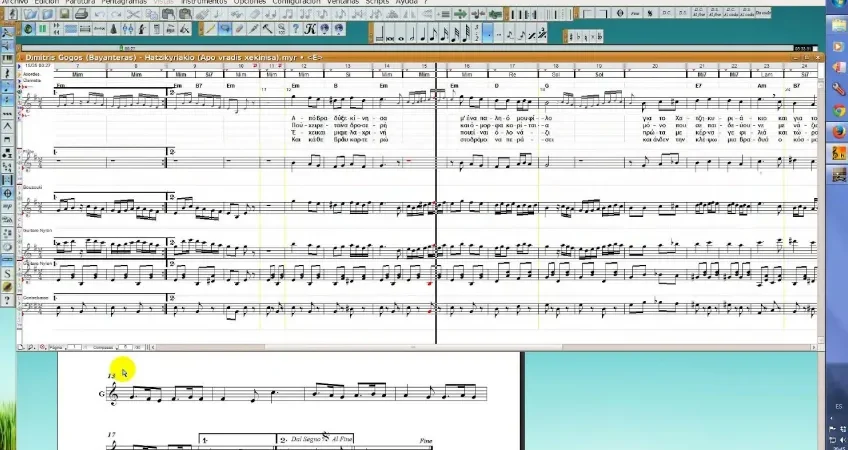The width and height of the screenshot is (848, 450).
Task: Open Firefox from the right sidebar
Action: 839,131
